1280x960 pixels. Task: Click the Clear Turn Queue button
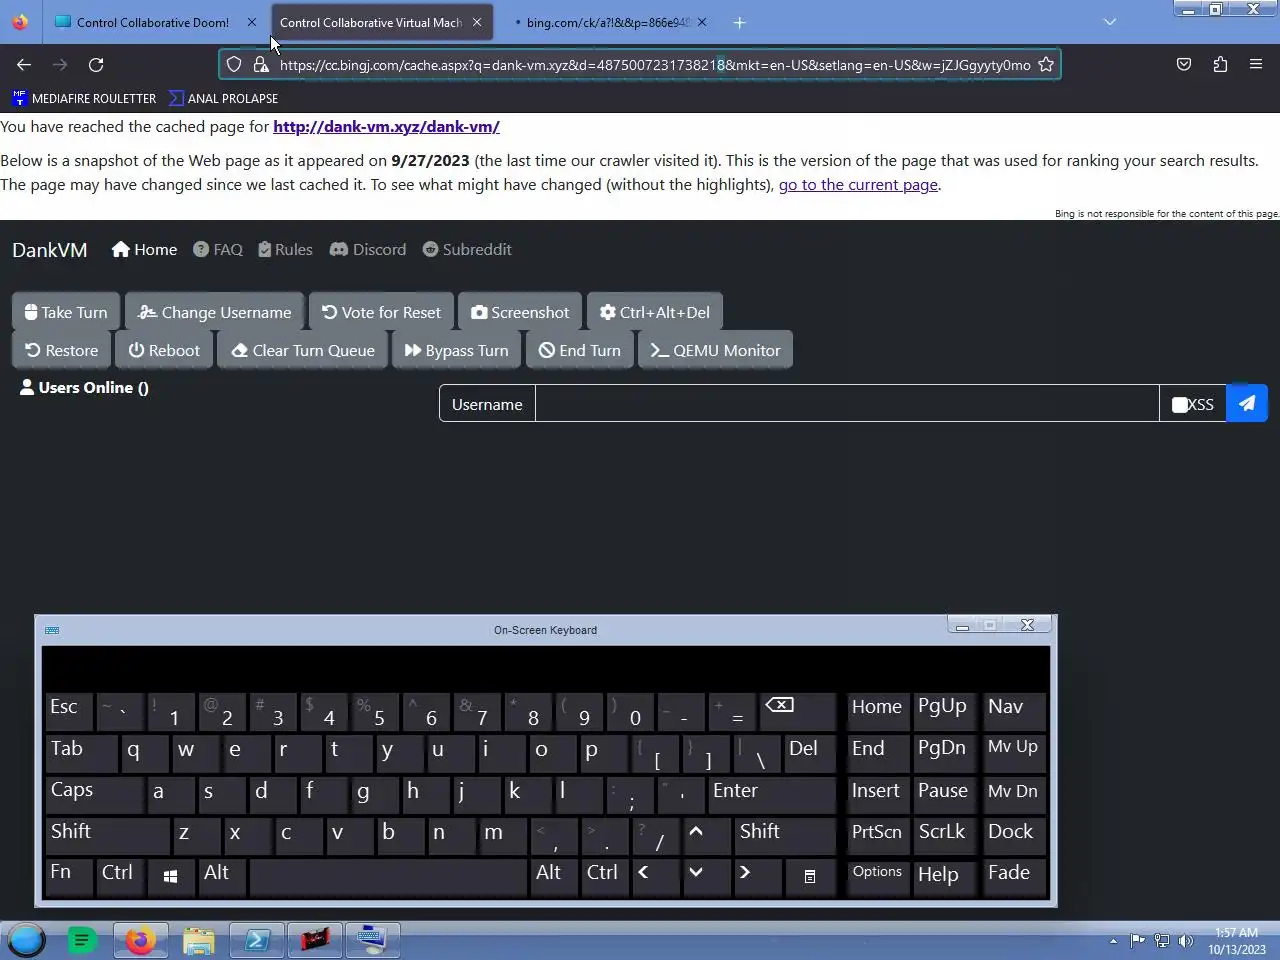[302, 350]
